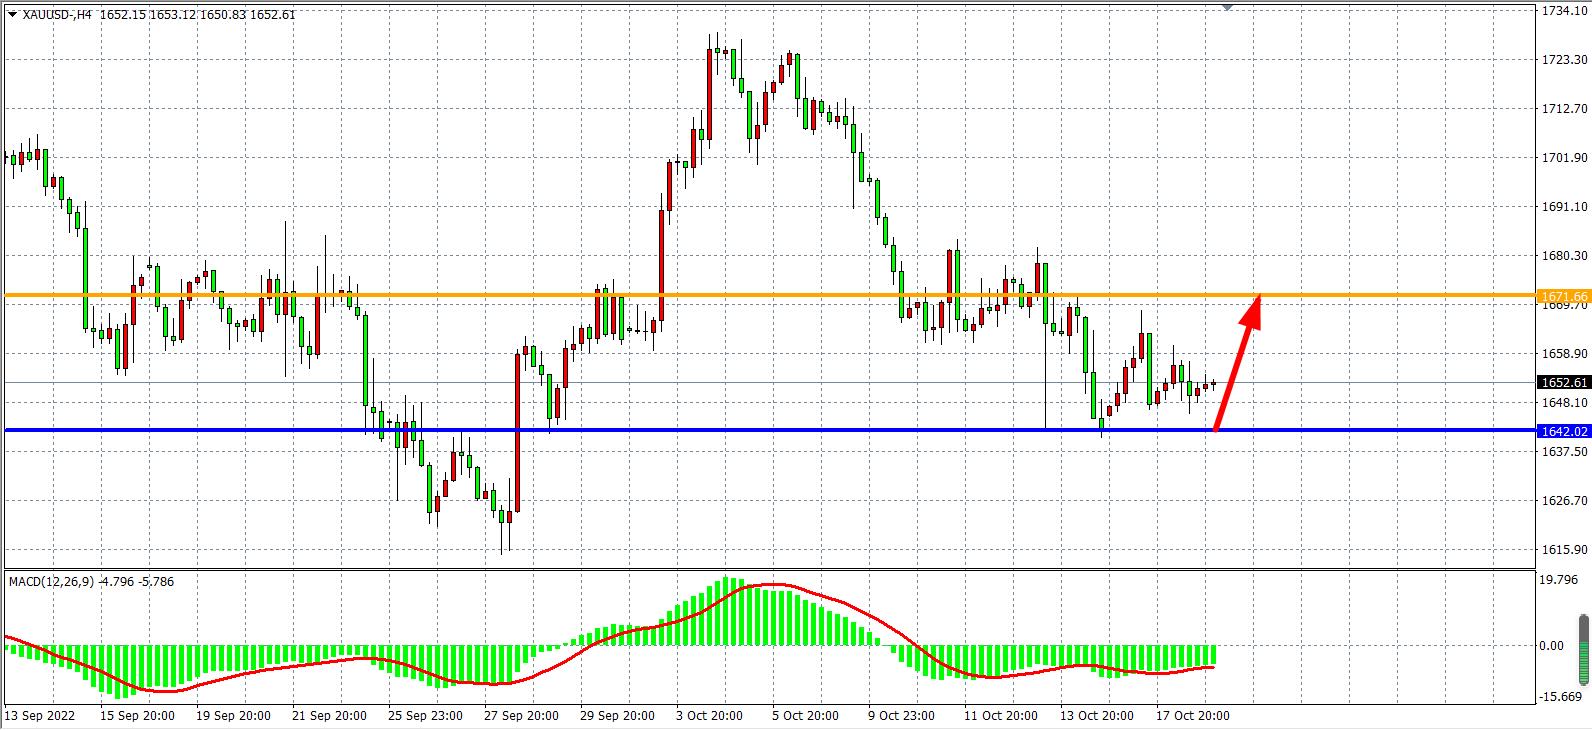Image resolution: width=1592 pixels, height=730 pixels.
Task: Click the grey chart shift triangle marker
Action: (1227, 7)
